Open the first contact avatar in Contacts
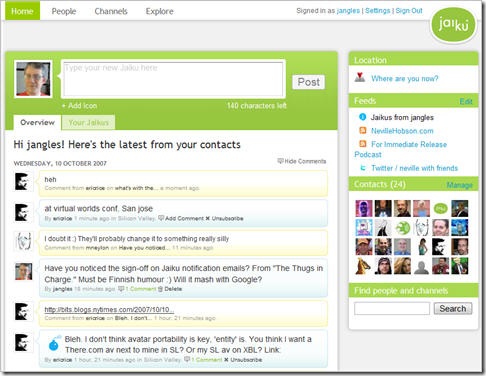 [364, 208]
